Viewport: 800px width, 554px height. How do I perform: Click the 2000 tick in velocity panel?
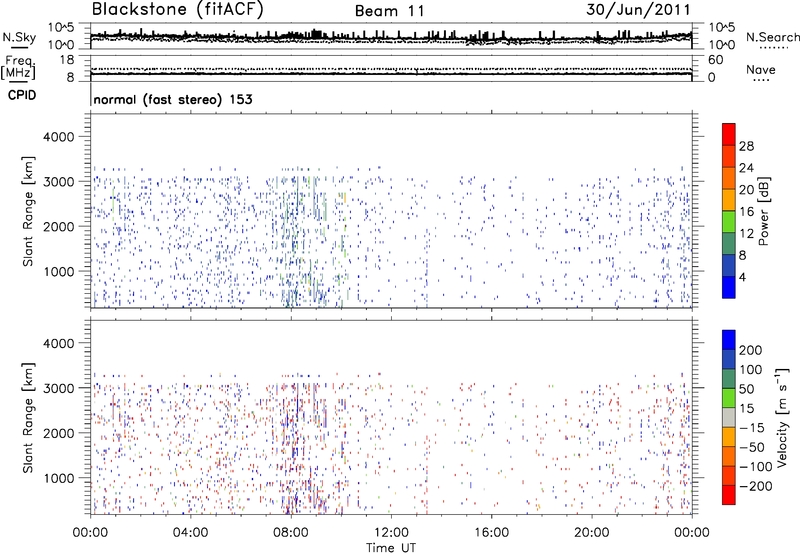59,433
